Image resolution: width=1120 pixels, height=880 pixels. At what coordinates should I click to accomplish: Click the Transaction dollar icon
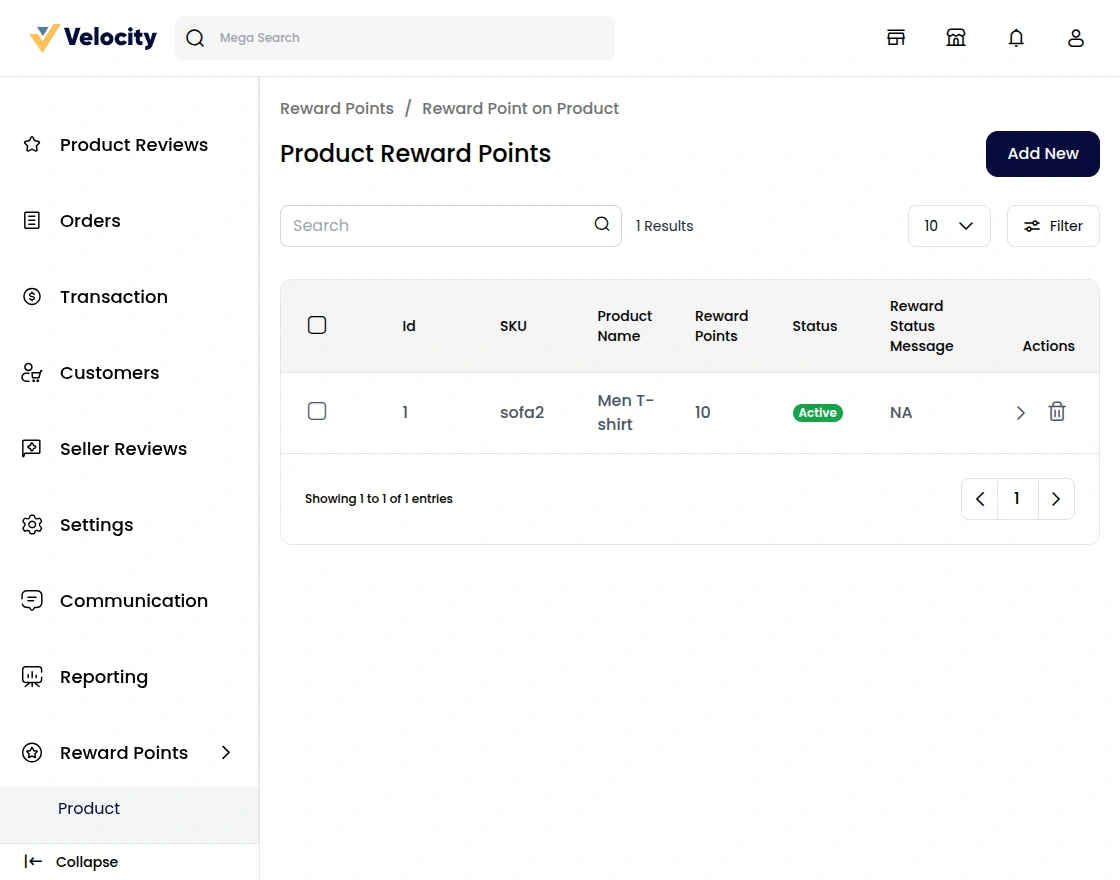(x=32, y=296)
